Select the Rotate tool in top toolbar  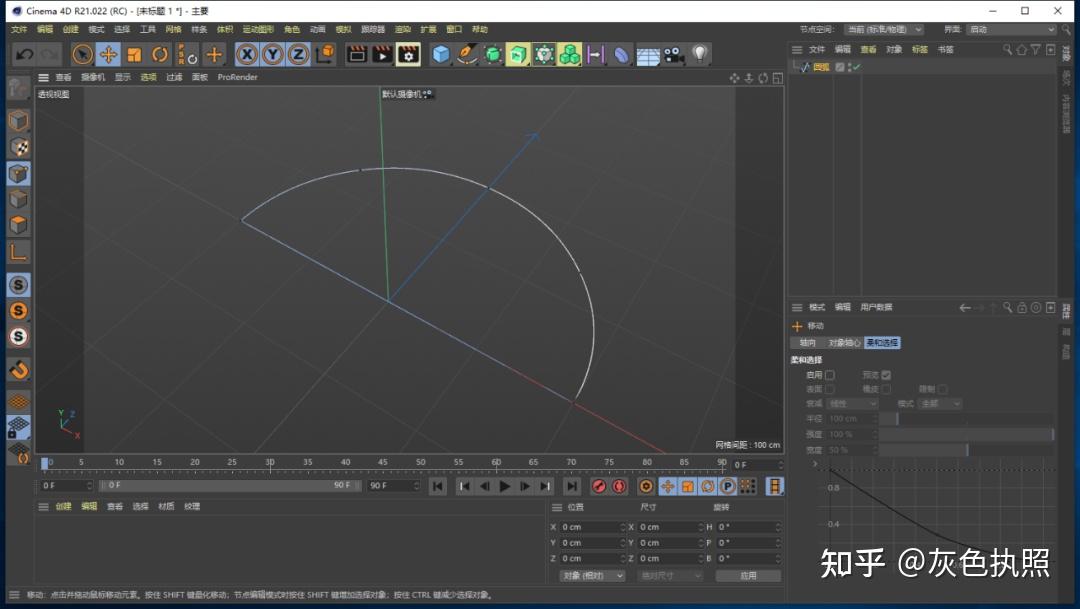[x=160, y=54]
